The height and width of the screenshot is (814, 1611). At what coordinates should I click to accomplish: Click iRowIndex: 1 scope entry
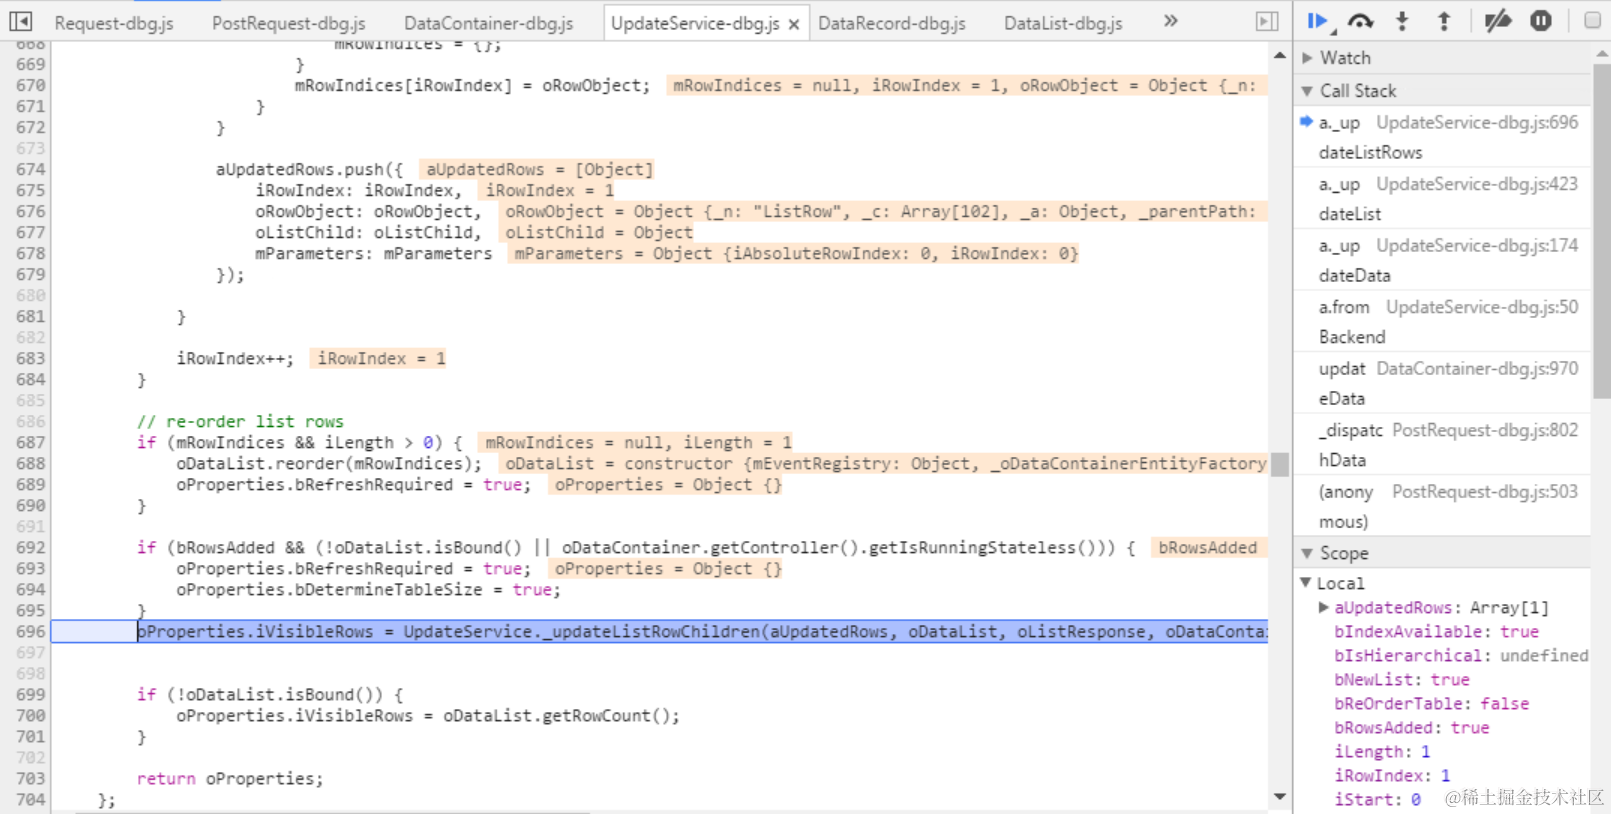pyautogui.click(x=1392, y=776)
